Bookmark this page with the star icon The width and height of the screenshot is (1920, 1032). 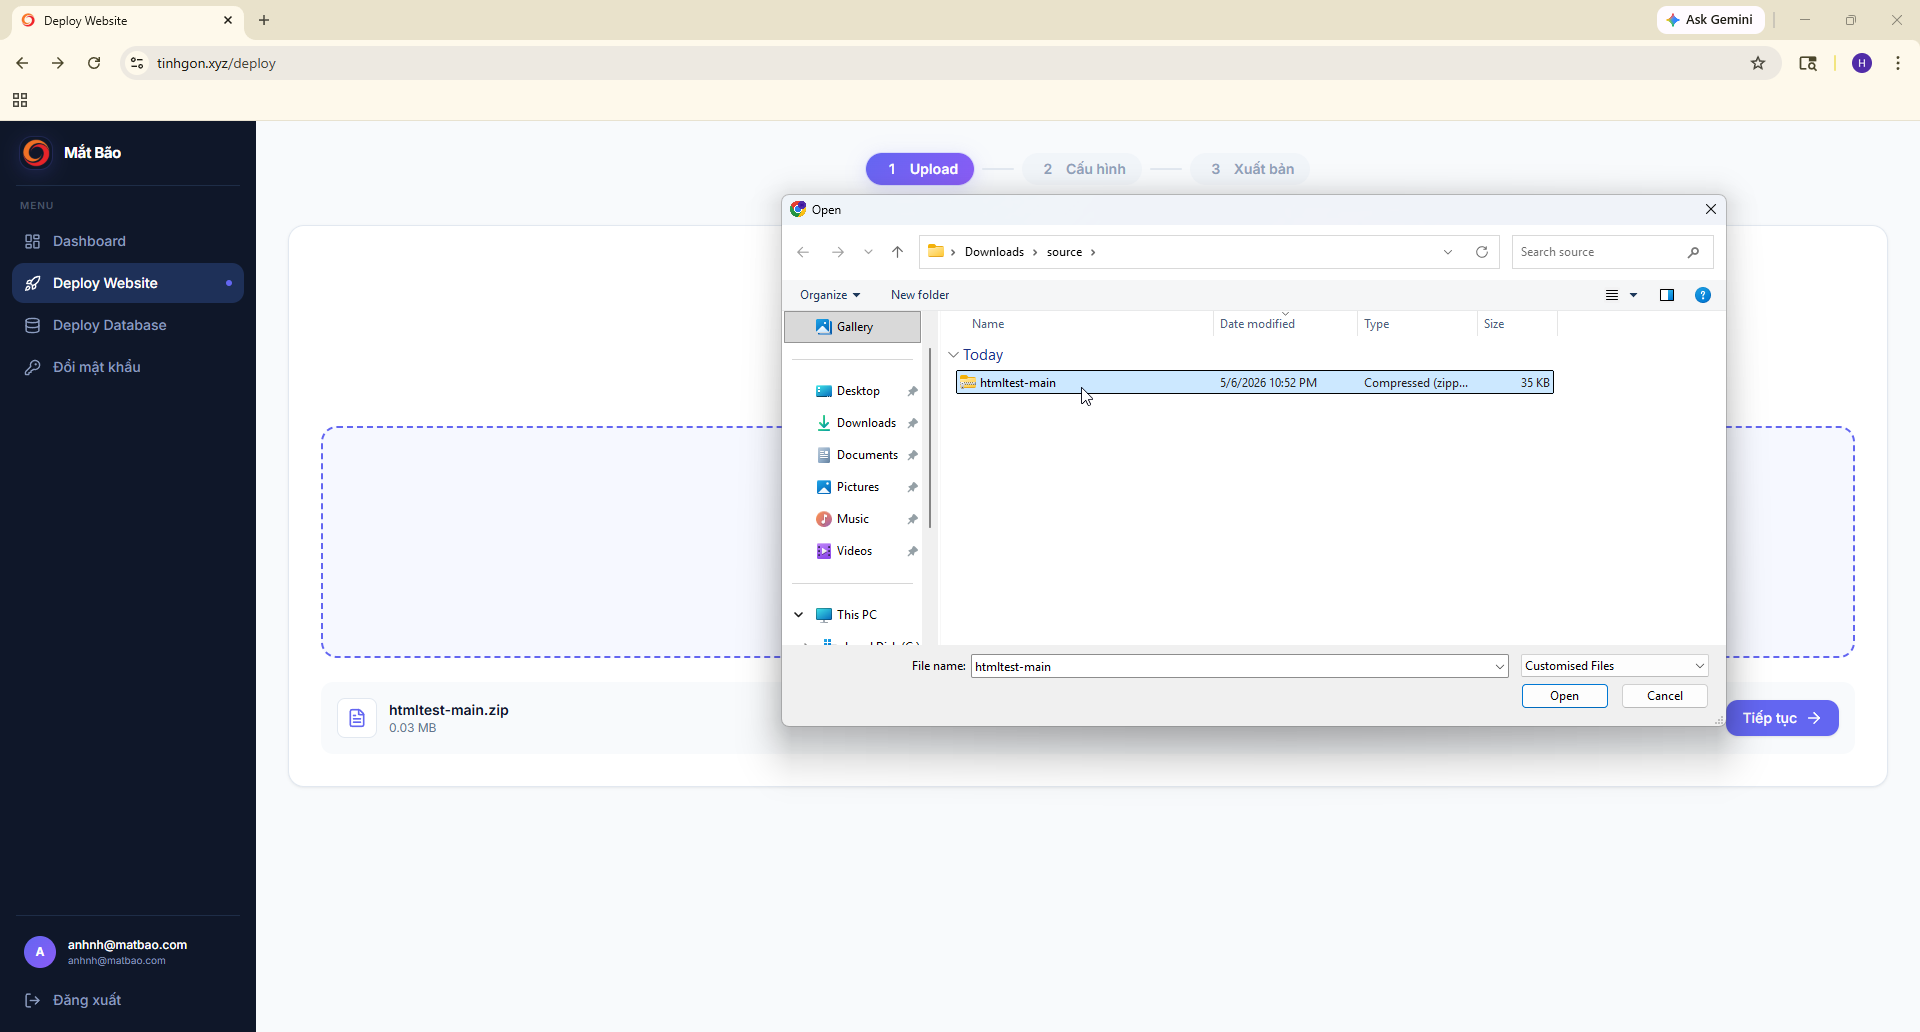click(1758, 63)
